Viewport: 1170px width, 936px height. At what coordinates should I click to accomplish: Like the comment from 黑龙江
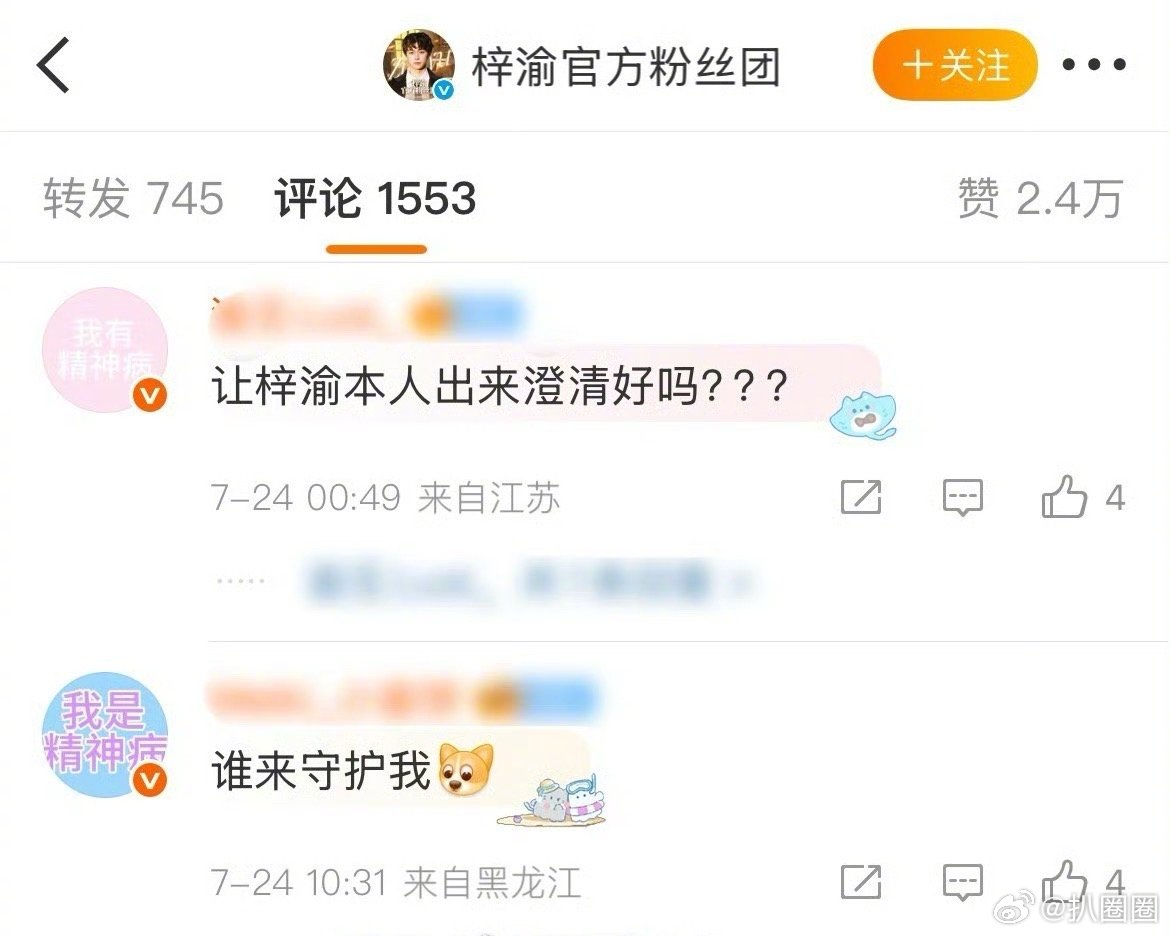pyautogui.click(x=1064, y=881)
